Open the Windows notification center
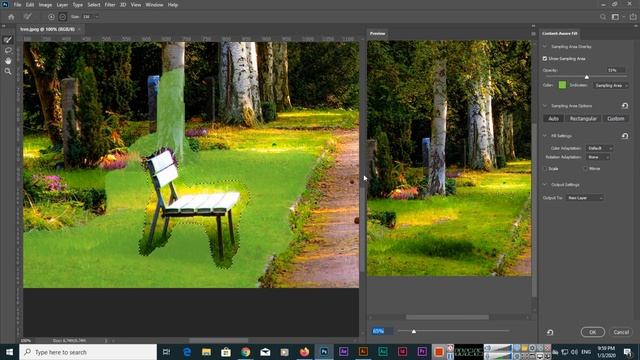The width and height of the screenshot is (640, 360). pyautogui.click(x=628, y=352)
